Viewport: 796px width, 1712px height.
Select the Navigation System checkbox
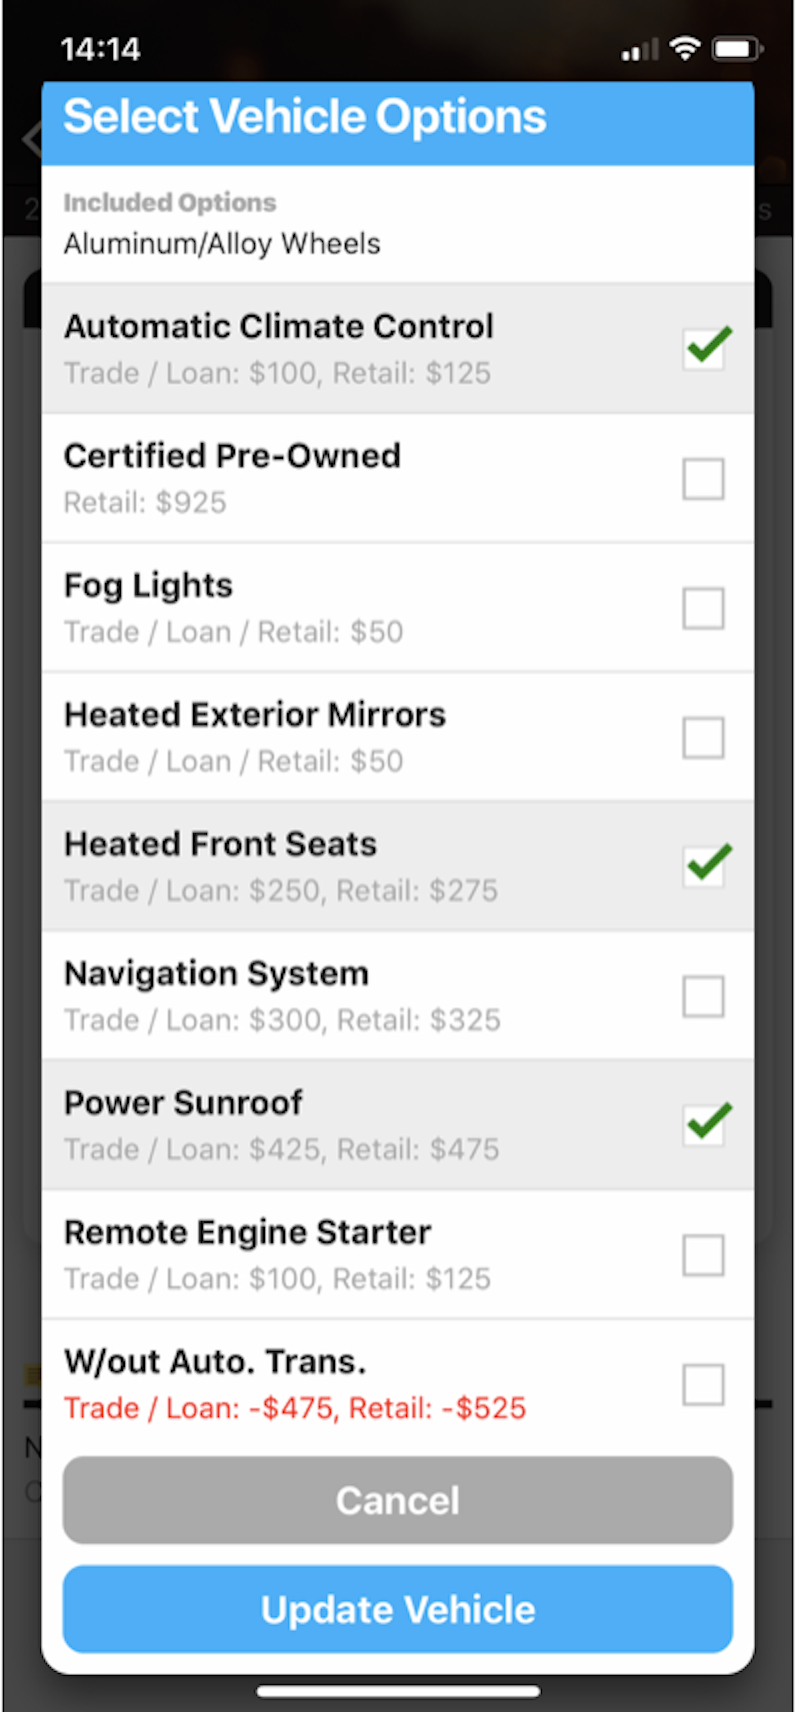[x=703, y=997]
